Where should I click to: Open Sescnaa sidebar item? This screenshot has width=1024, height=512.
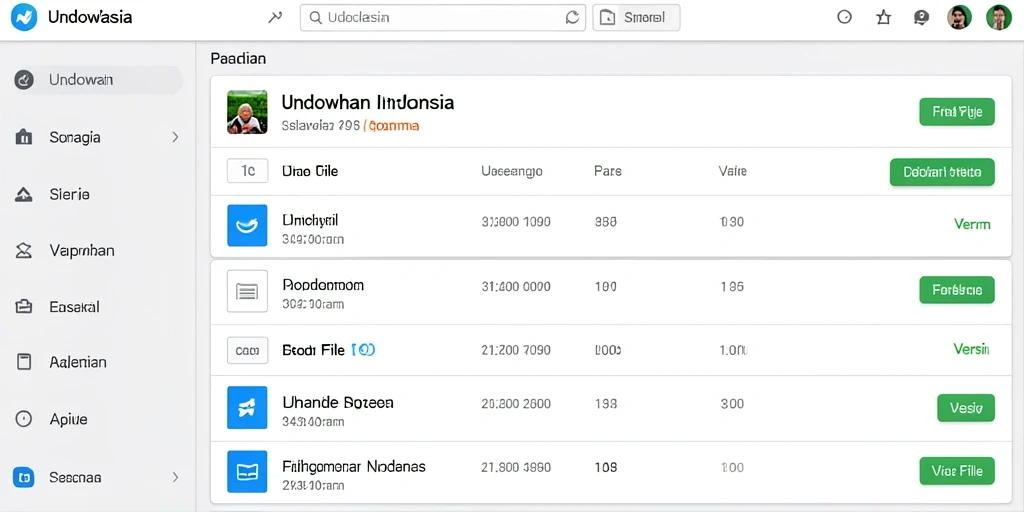coord(98,477)
